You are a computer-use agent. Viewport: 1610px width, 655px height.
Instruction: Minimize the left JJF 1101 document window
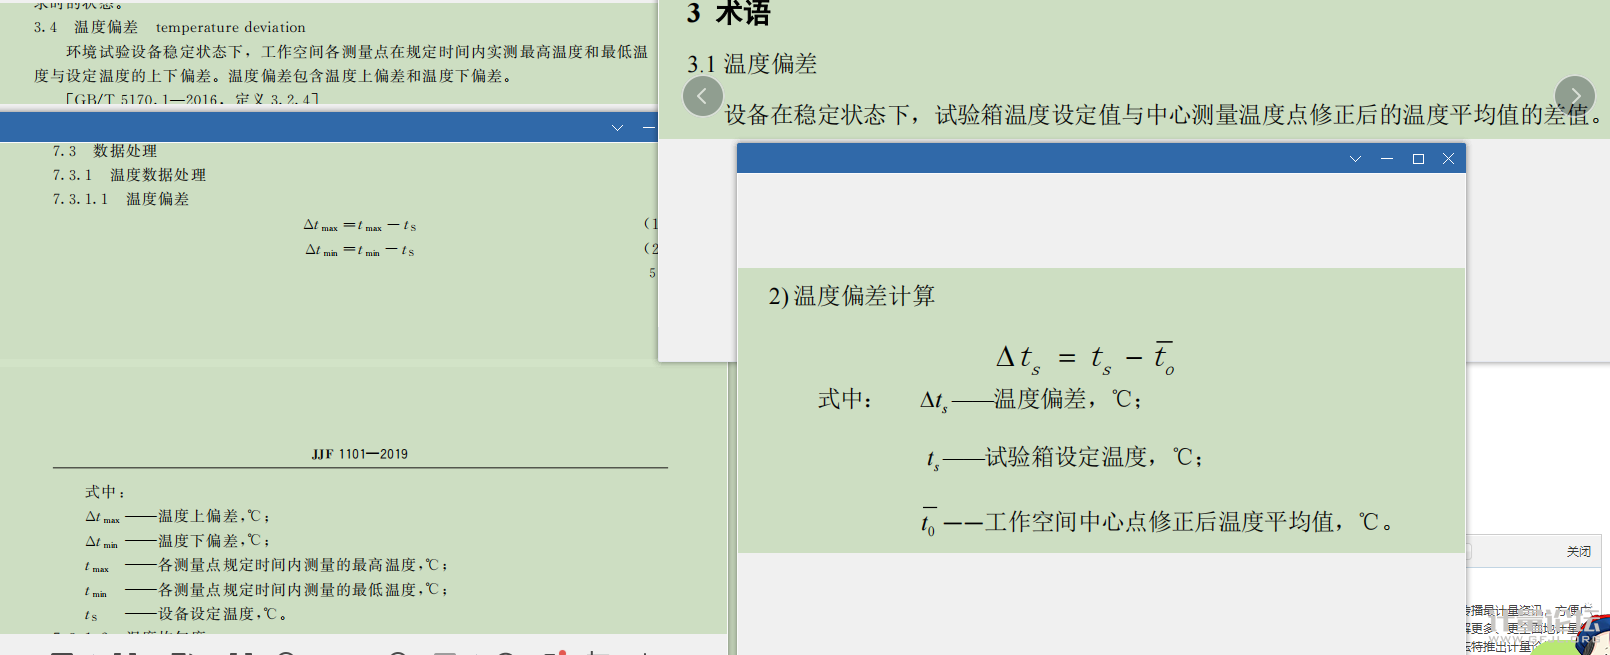[649, 127]
